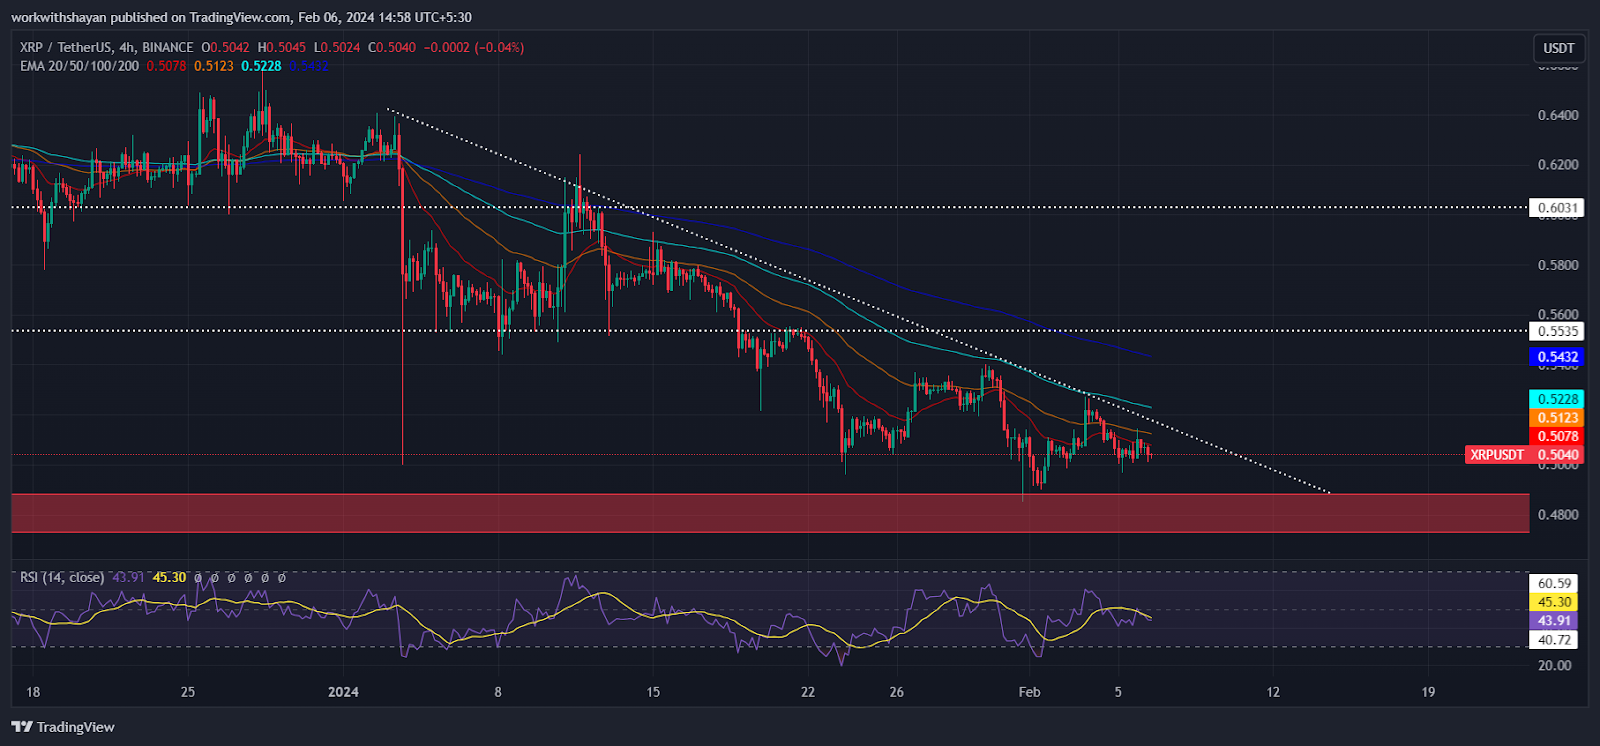Click the open price value O0.5042
The width and height of the screenshot is (1600, 746).
tap(226, 47)
